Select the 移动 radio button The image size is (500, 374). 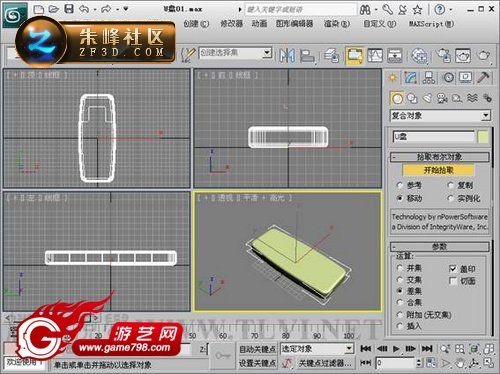[x=400, y=198]
